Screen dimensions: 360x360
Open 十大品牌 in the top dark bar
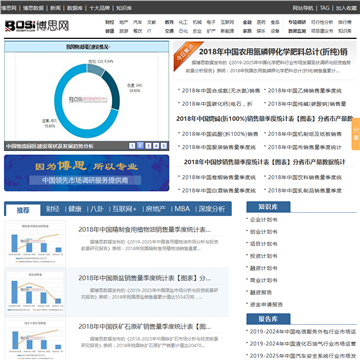pyautogui.click(x=99, y=8)
